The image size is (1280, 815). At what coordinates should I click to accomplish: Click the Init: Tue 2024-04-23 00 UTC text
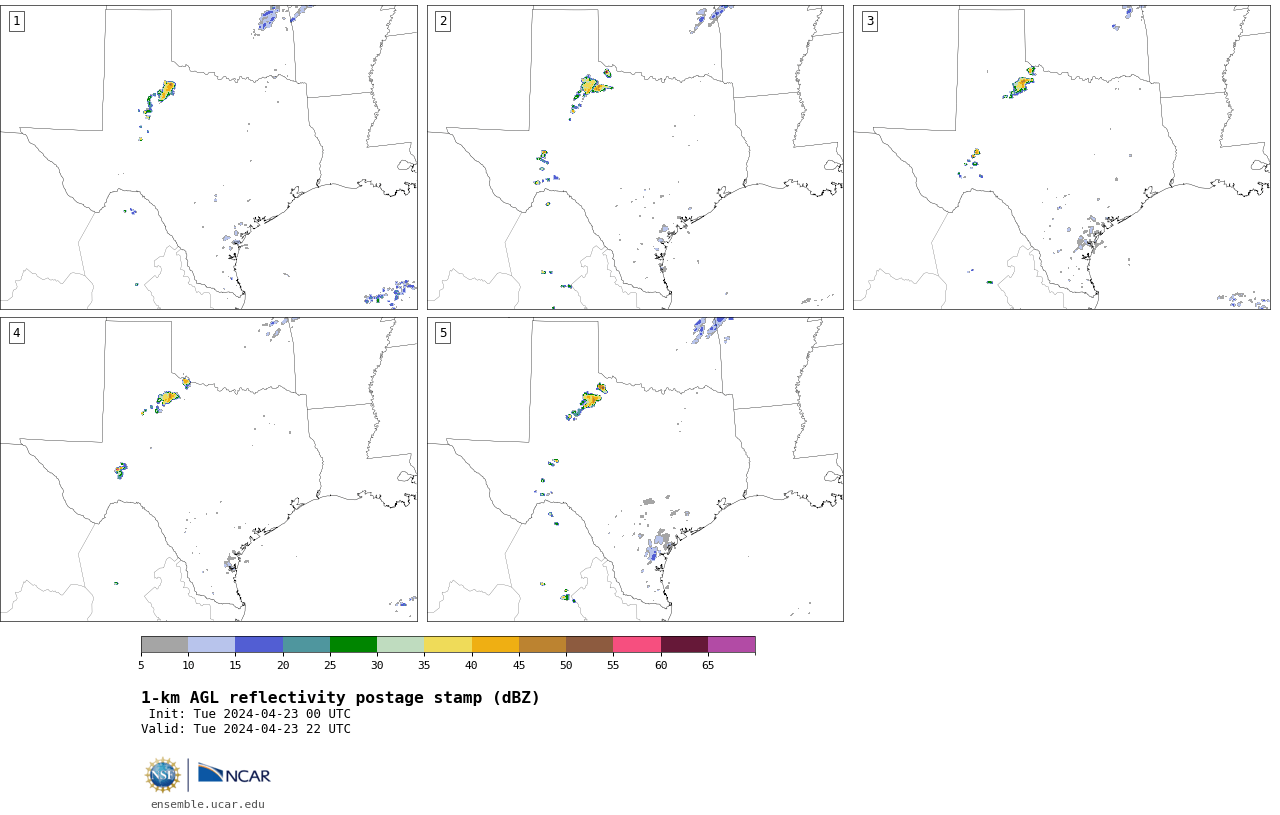pos(249,714)
